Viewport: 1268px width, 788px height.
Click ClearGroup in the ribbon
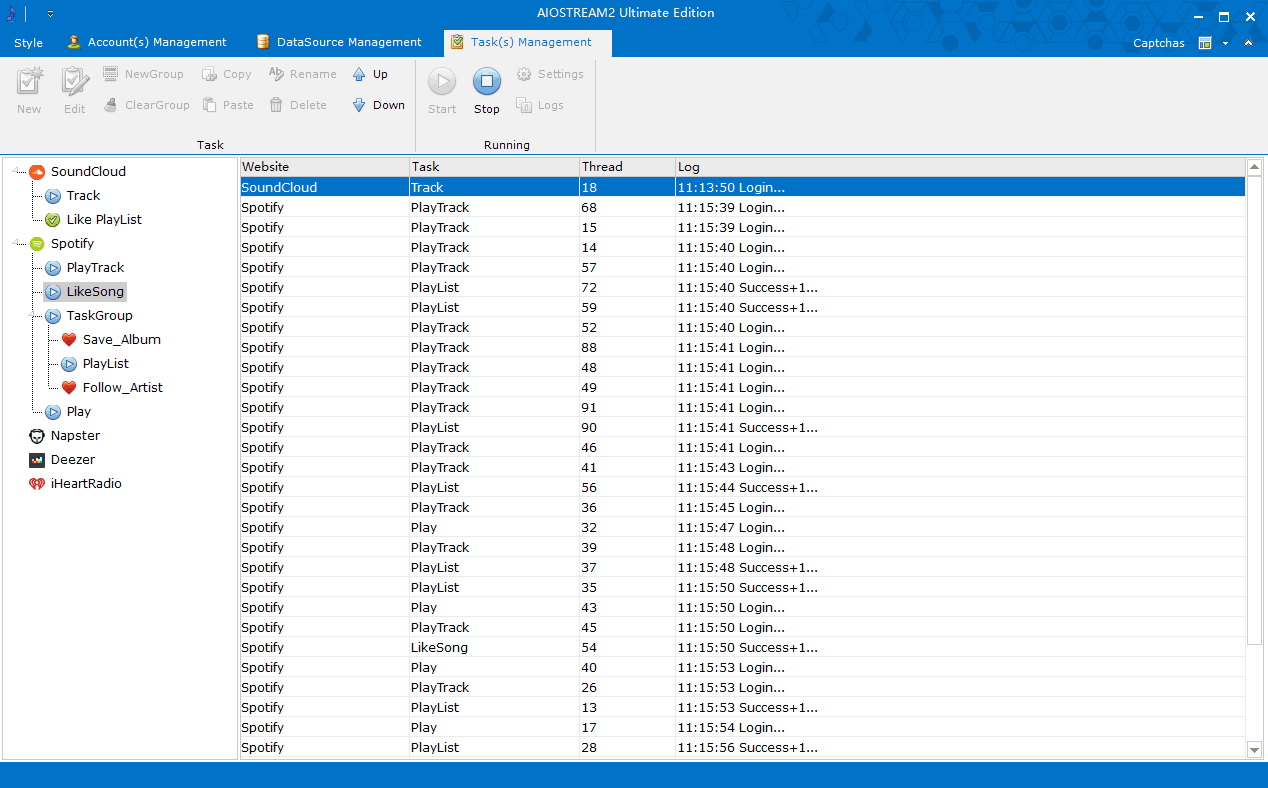click(x=146, y=105)
